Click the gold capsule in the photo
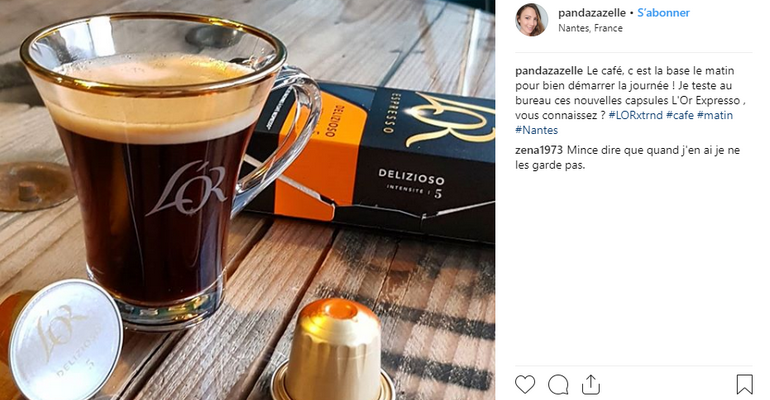770x400 pixels. tap(334, 351)
